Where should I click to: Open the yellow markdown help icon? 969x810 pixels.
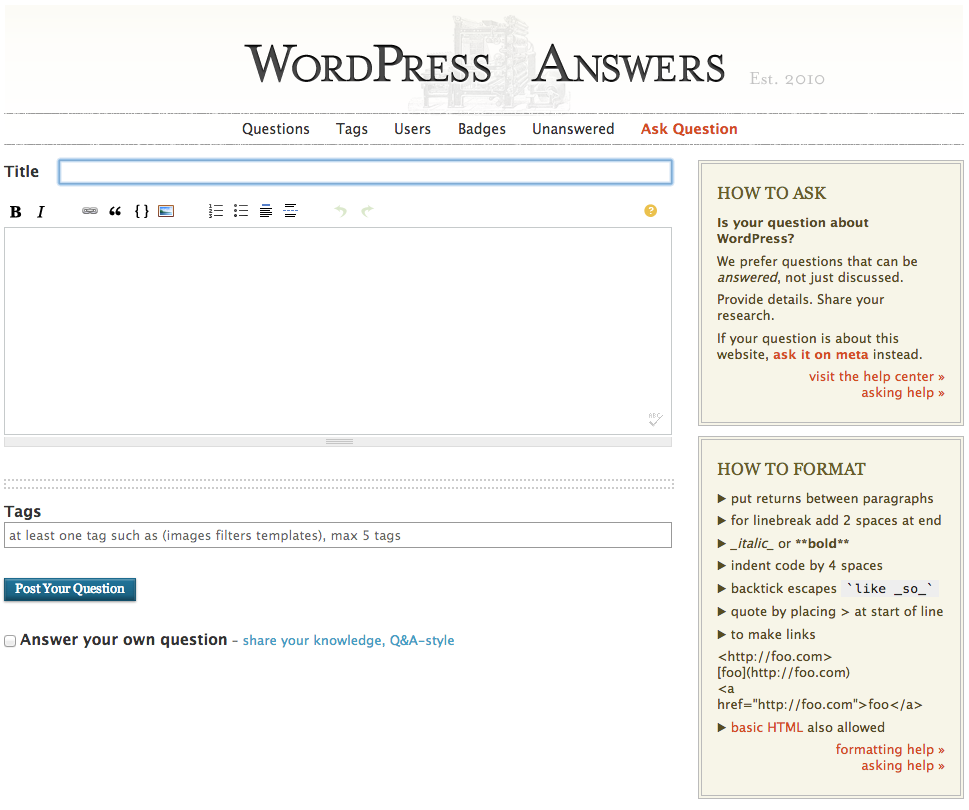click(x=650, y=211)
